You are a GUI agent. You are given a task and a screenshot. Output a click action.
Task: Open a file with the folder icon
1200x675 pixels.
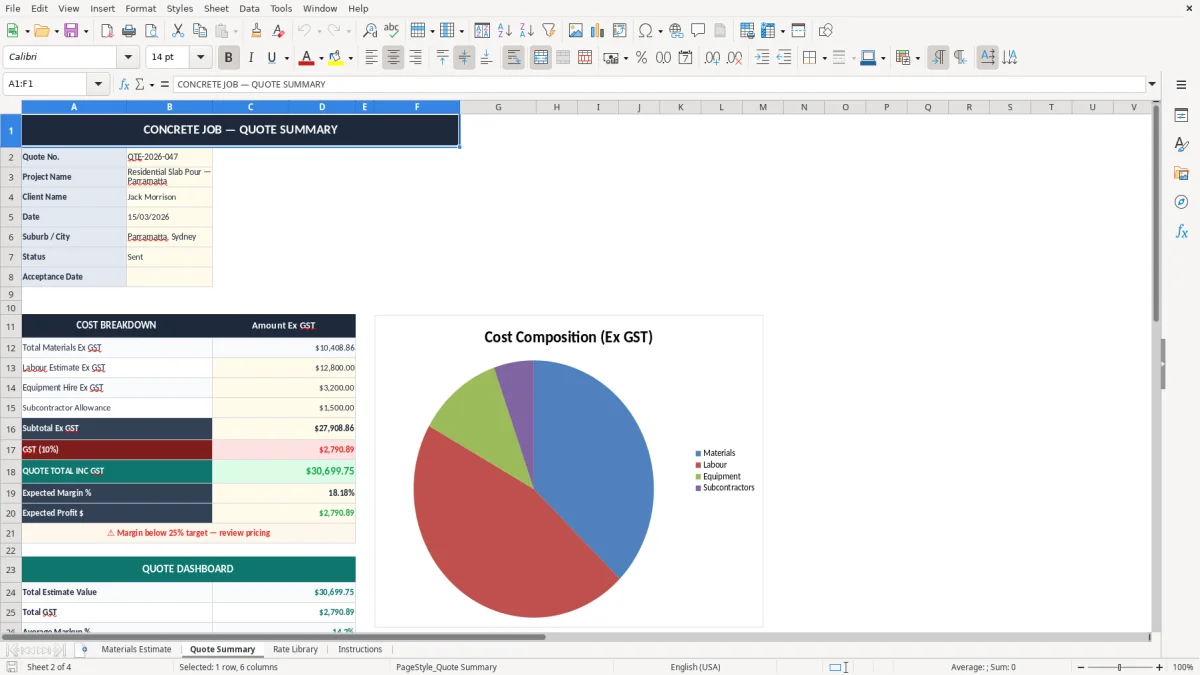(x=40, y=31)
